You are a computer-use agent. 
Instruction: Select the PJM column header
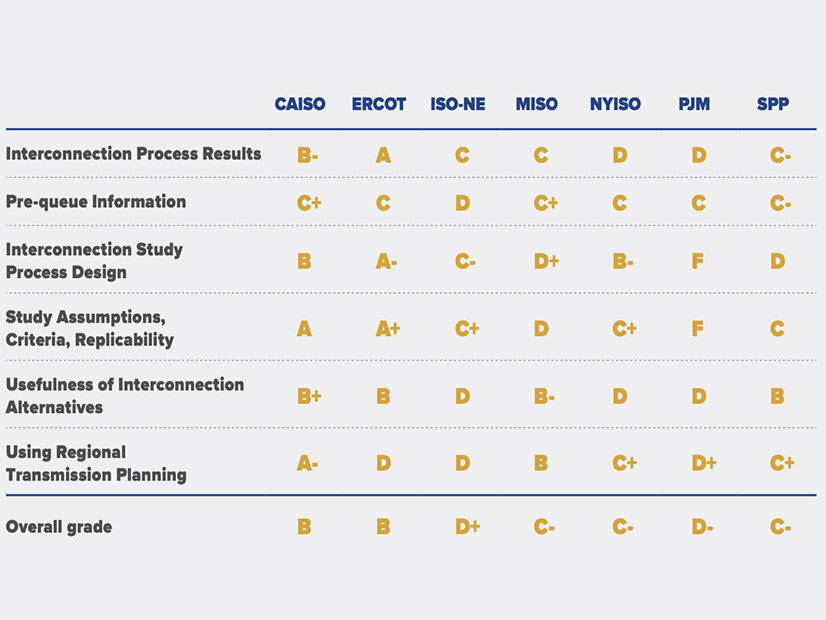[x=694, y=104]
